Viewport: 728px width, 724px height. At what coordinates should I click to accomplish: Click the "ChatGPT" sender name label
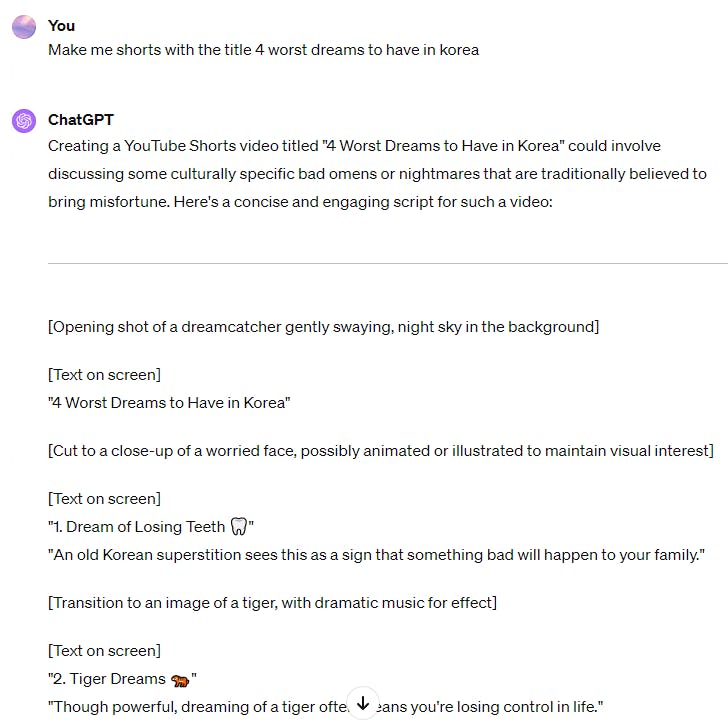[x=81, y=120]
